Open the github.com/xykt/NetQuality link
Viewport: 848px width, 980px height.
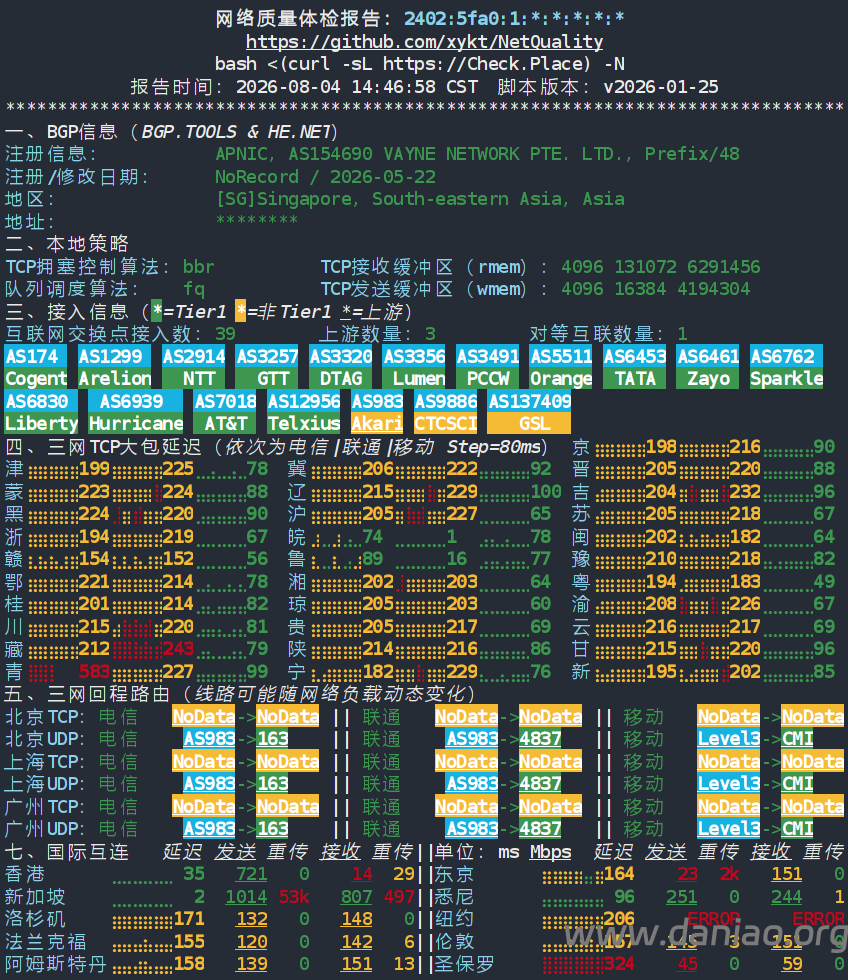coord(424,41)
